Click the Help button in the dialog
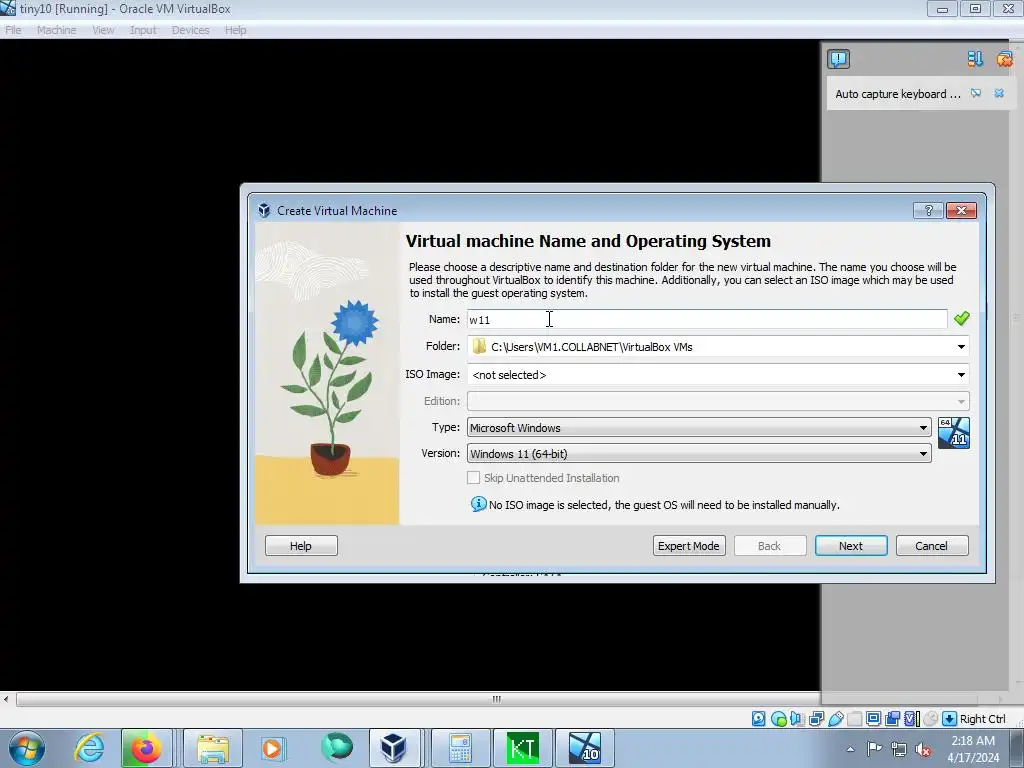This screenshot has width=1024, height=768. [x=301, y=546]
